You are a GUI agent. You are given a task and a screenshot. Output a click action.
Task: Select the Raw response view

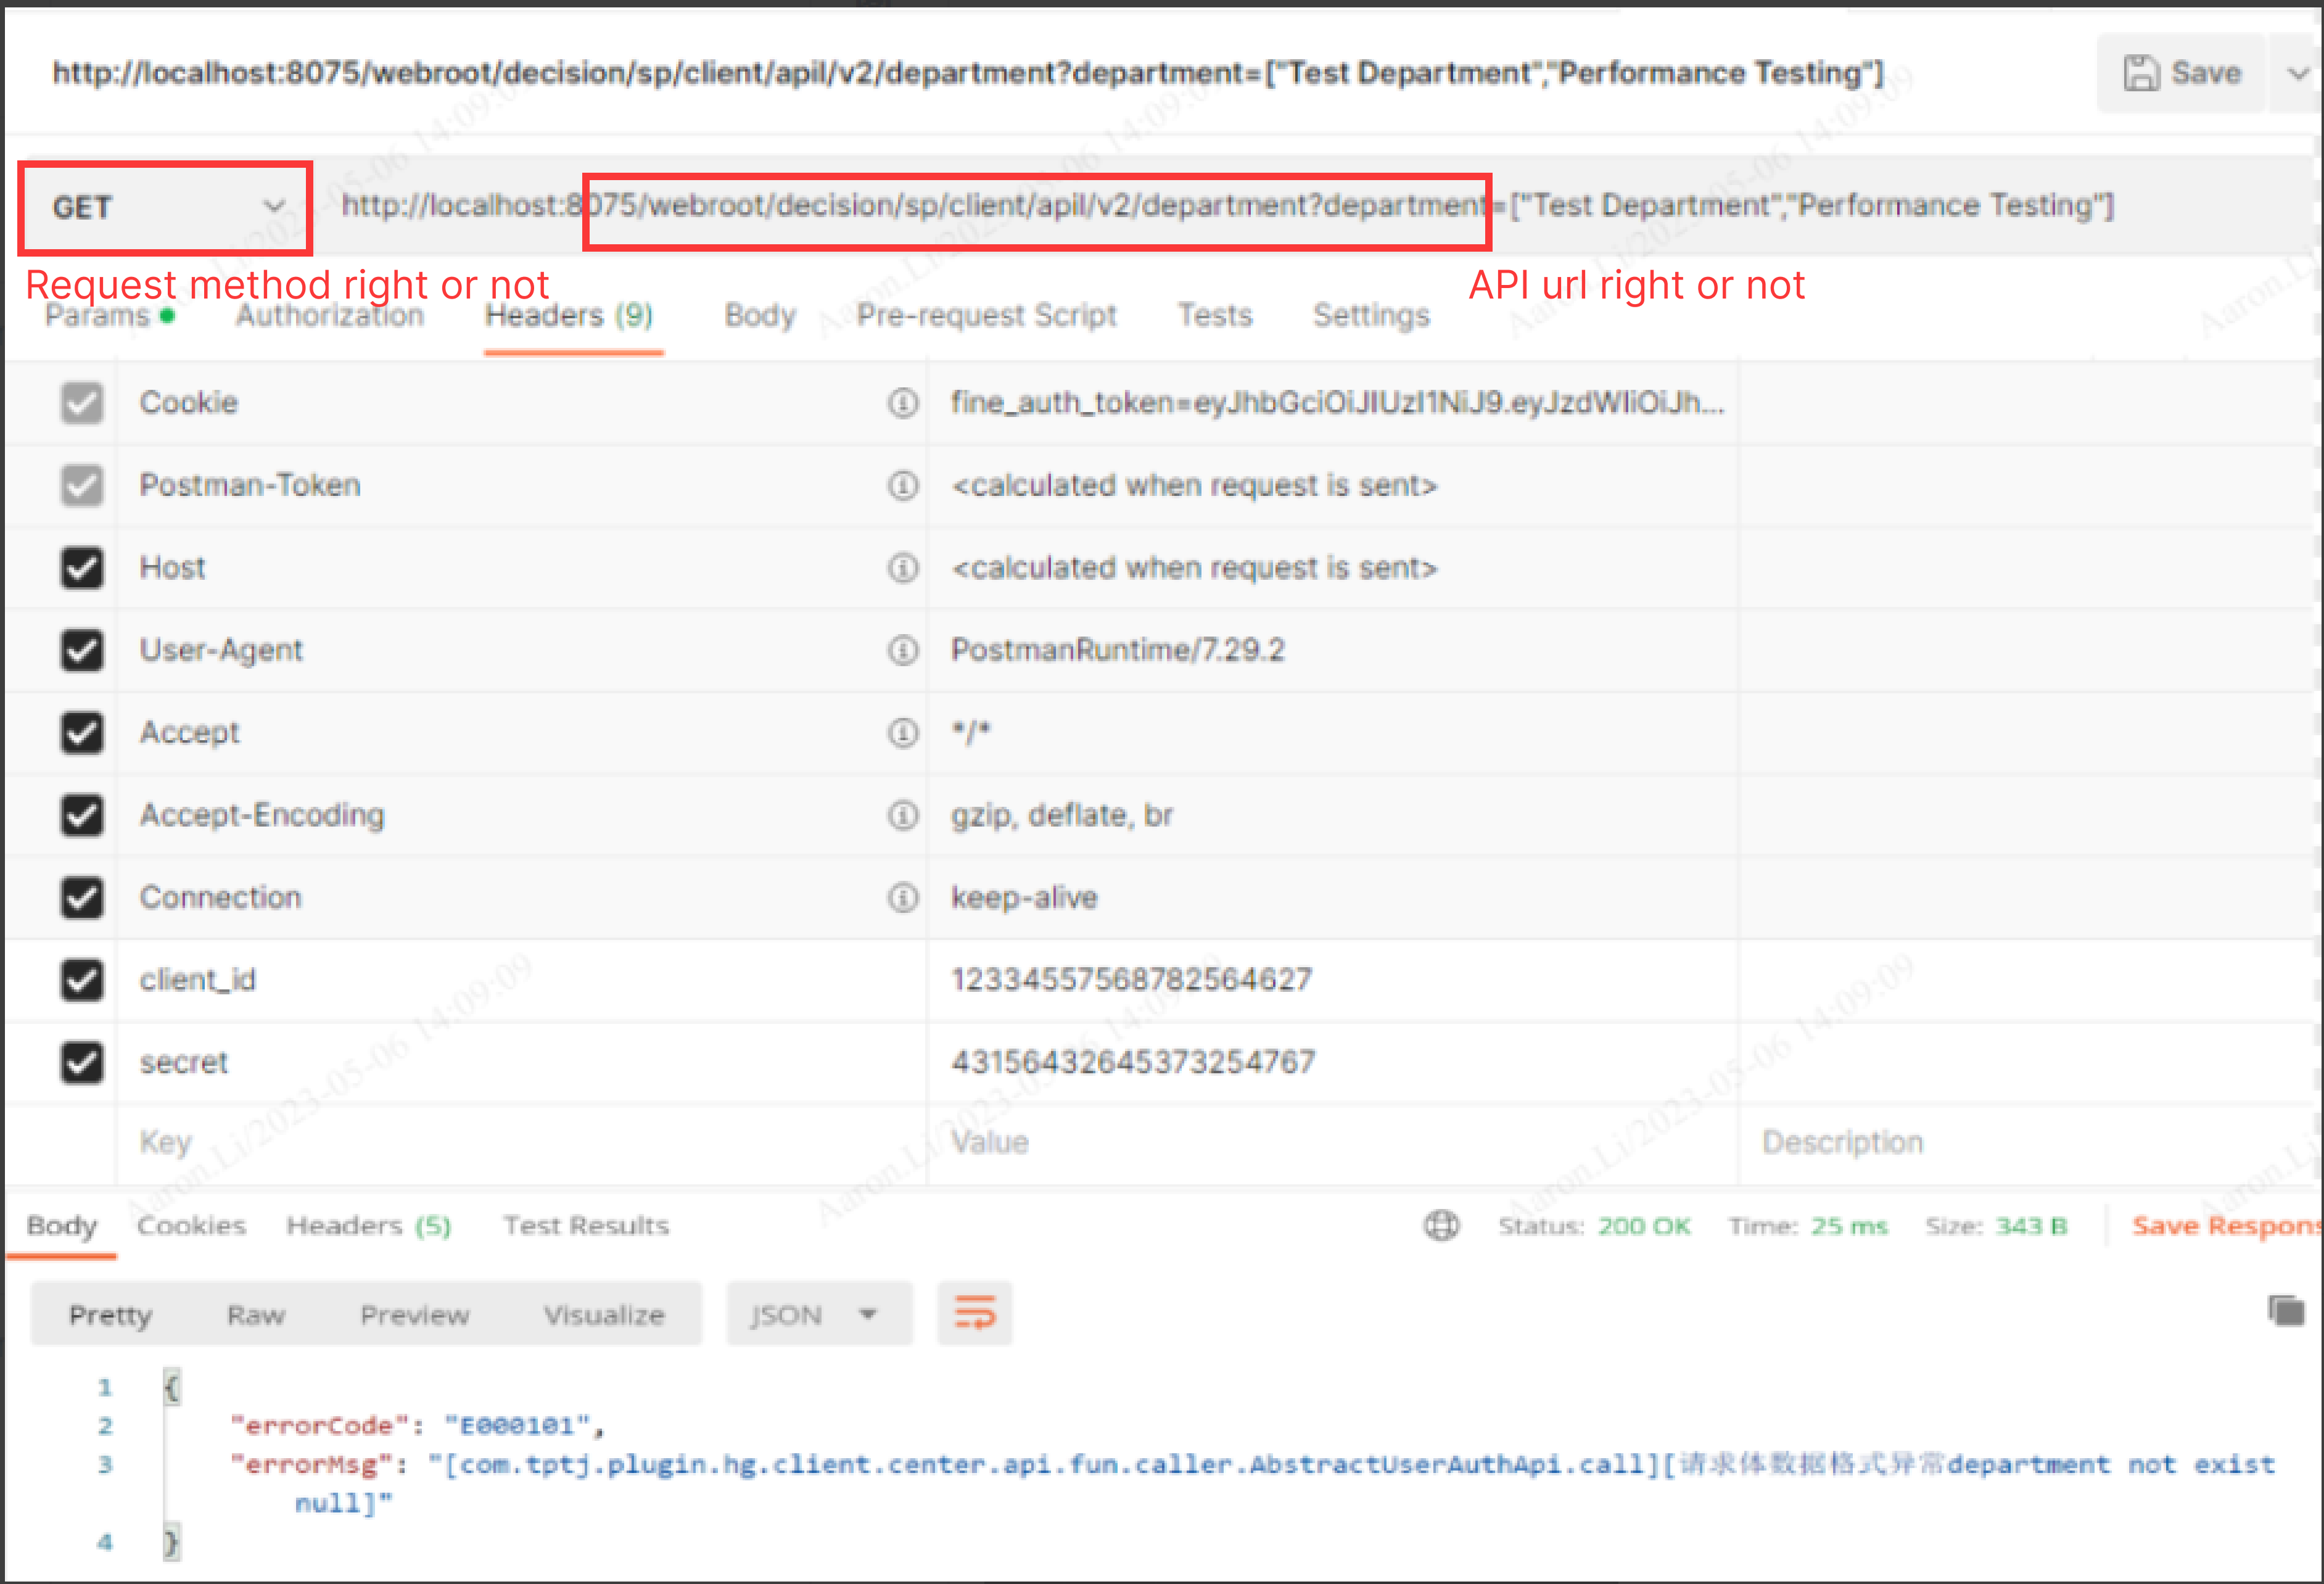(x=256, y=1315)
